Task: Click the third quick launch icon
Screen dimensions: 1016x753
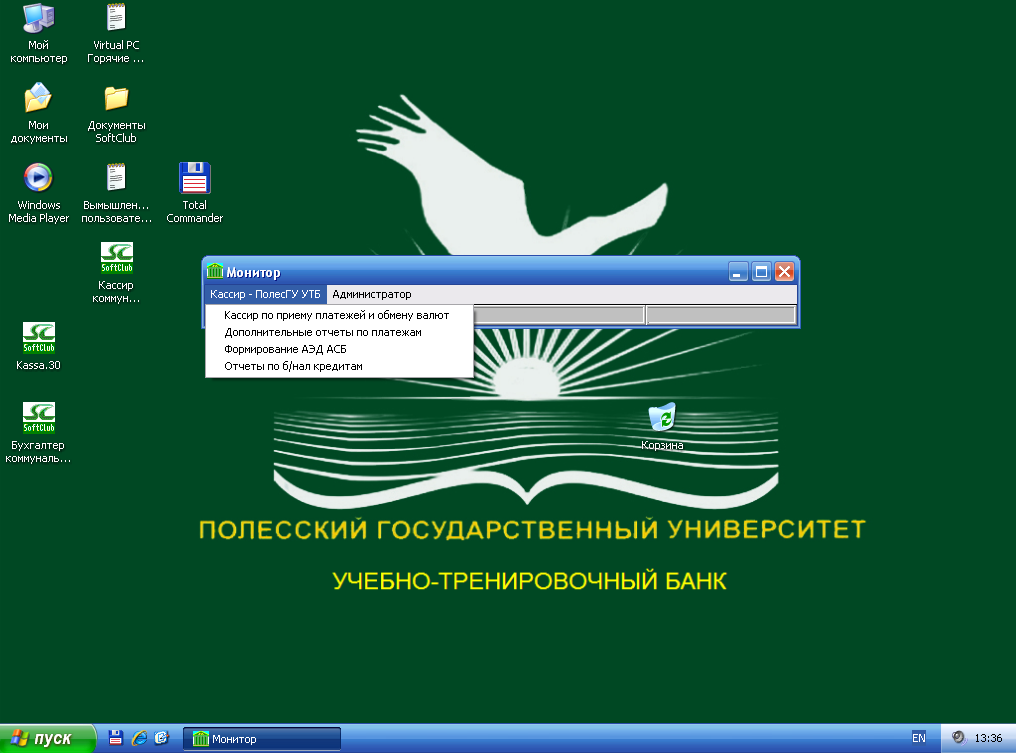Action: (x=161, y=737)
